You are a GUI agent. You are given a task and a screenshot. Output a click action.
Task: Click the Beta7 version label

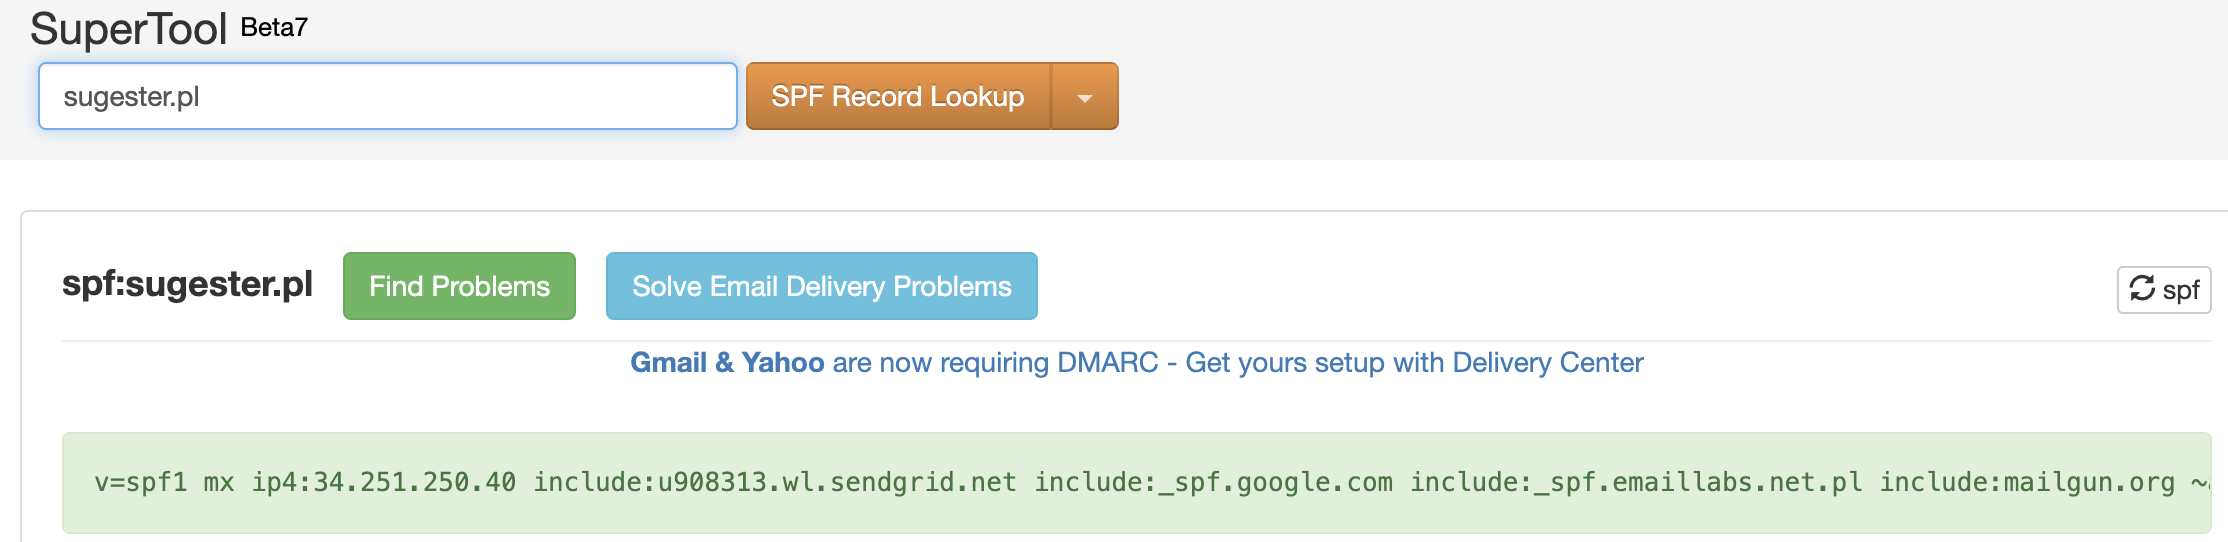(274, 28)
